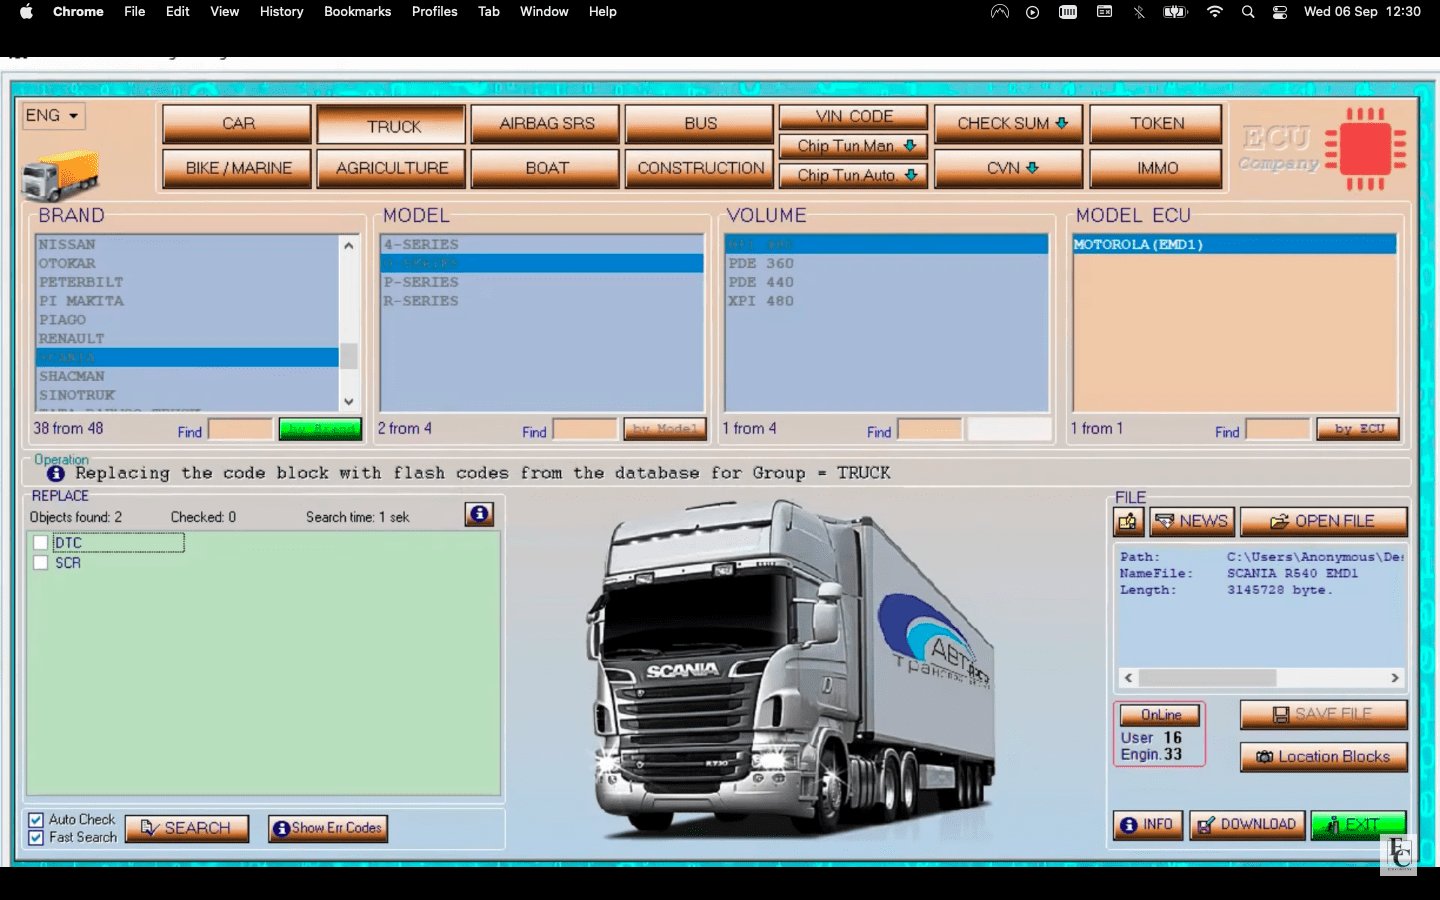Open the Bookmarks menu in the menu bar
Screen dimensions: 1440x900
pos(357,12)
